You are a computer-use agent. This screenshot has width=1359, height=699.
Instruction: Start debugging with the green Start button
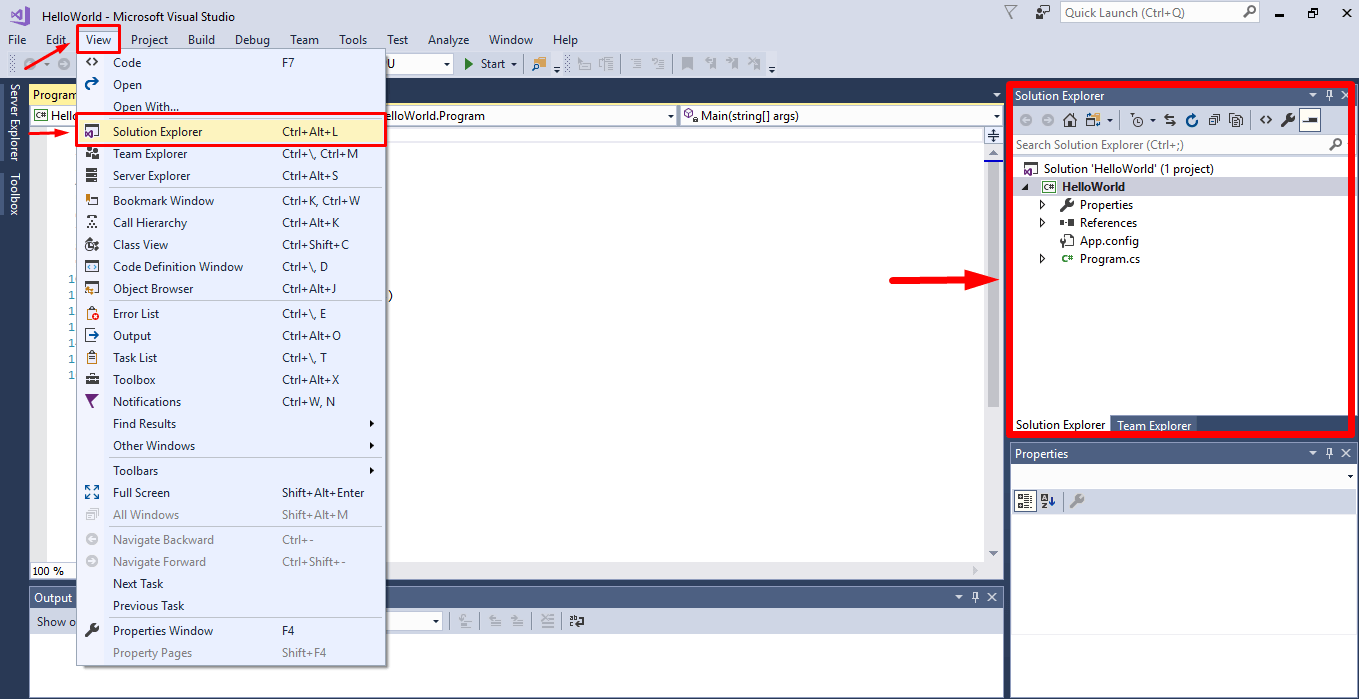click(488, 63)
